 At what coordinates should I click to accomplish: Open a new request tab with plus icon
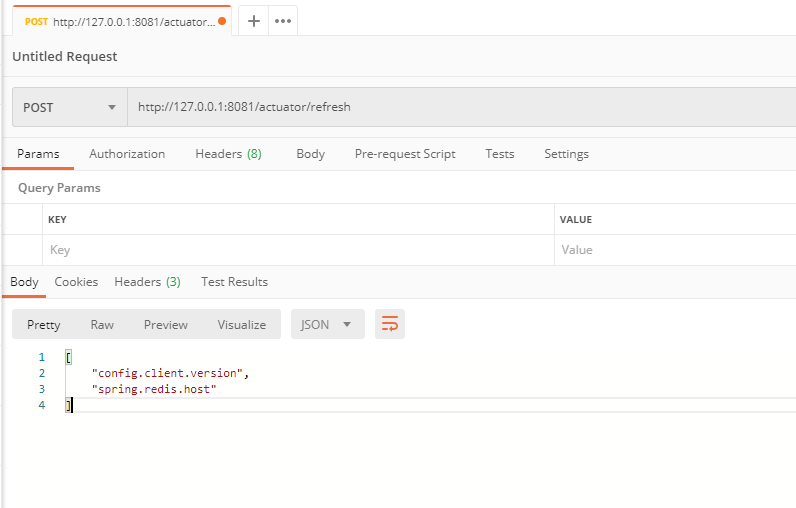pos(254,21)
